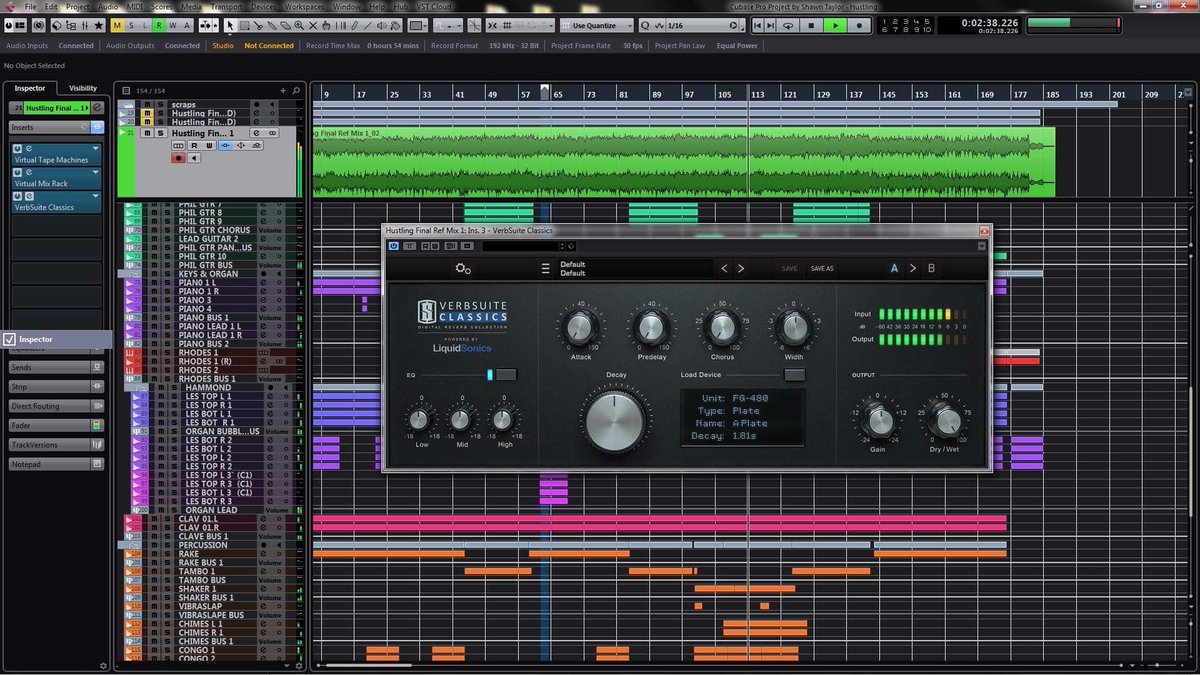This screenshot has width=1200, height=675.
Task: Go to next VerbSuite preset arrow
Action: 741,268
